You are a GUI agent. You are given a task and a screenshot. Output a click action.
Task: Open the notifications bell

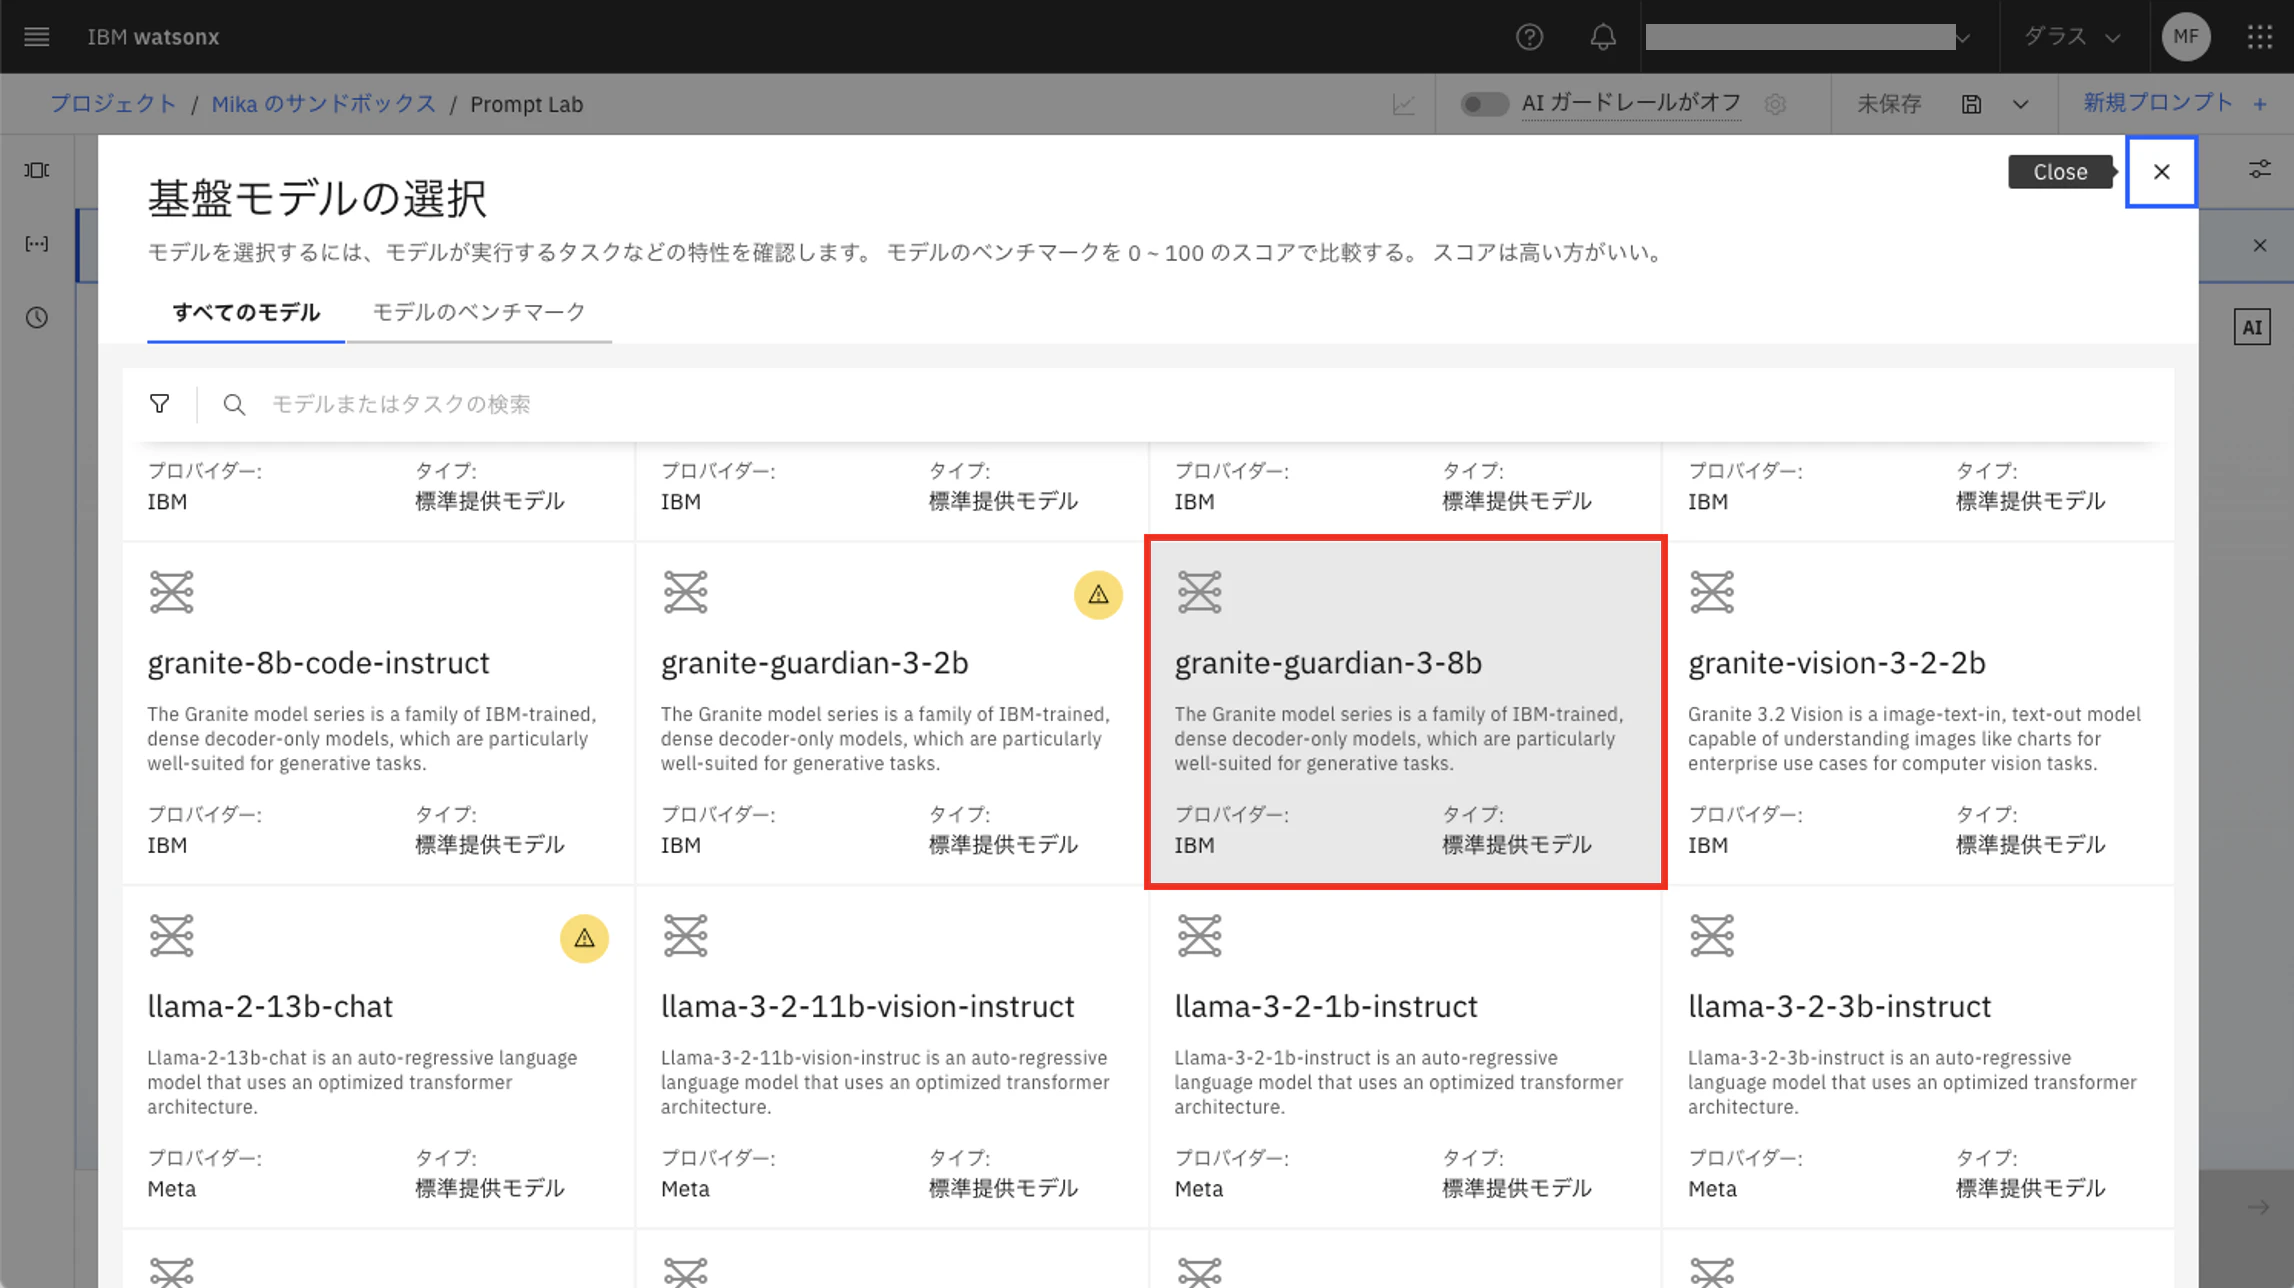tap(1603, 37)
